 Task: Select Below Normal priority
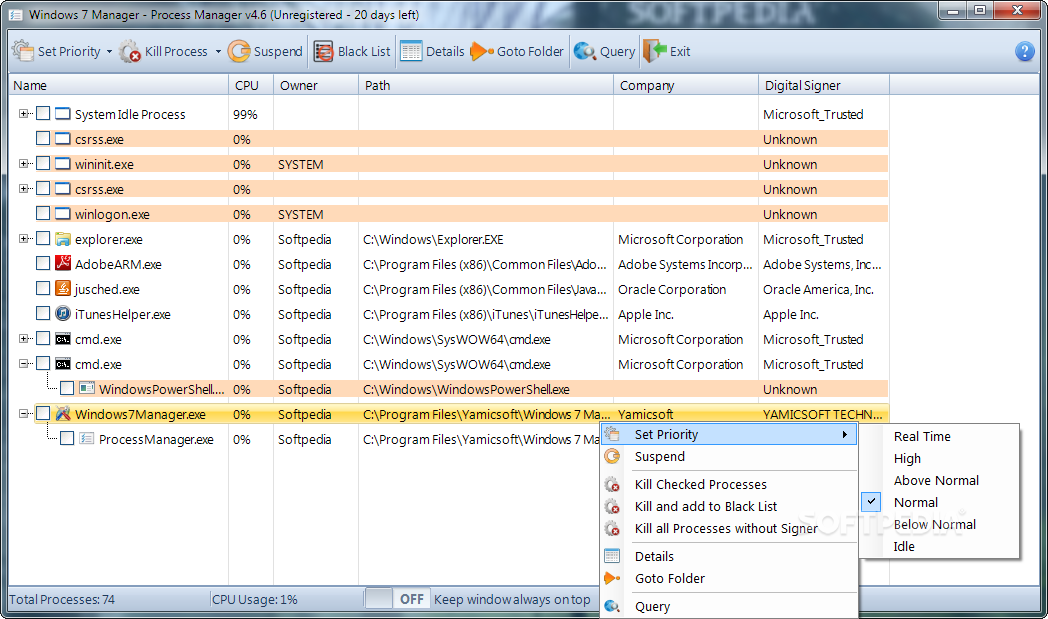coord(934,525)
